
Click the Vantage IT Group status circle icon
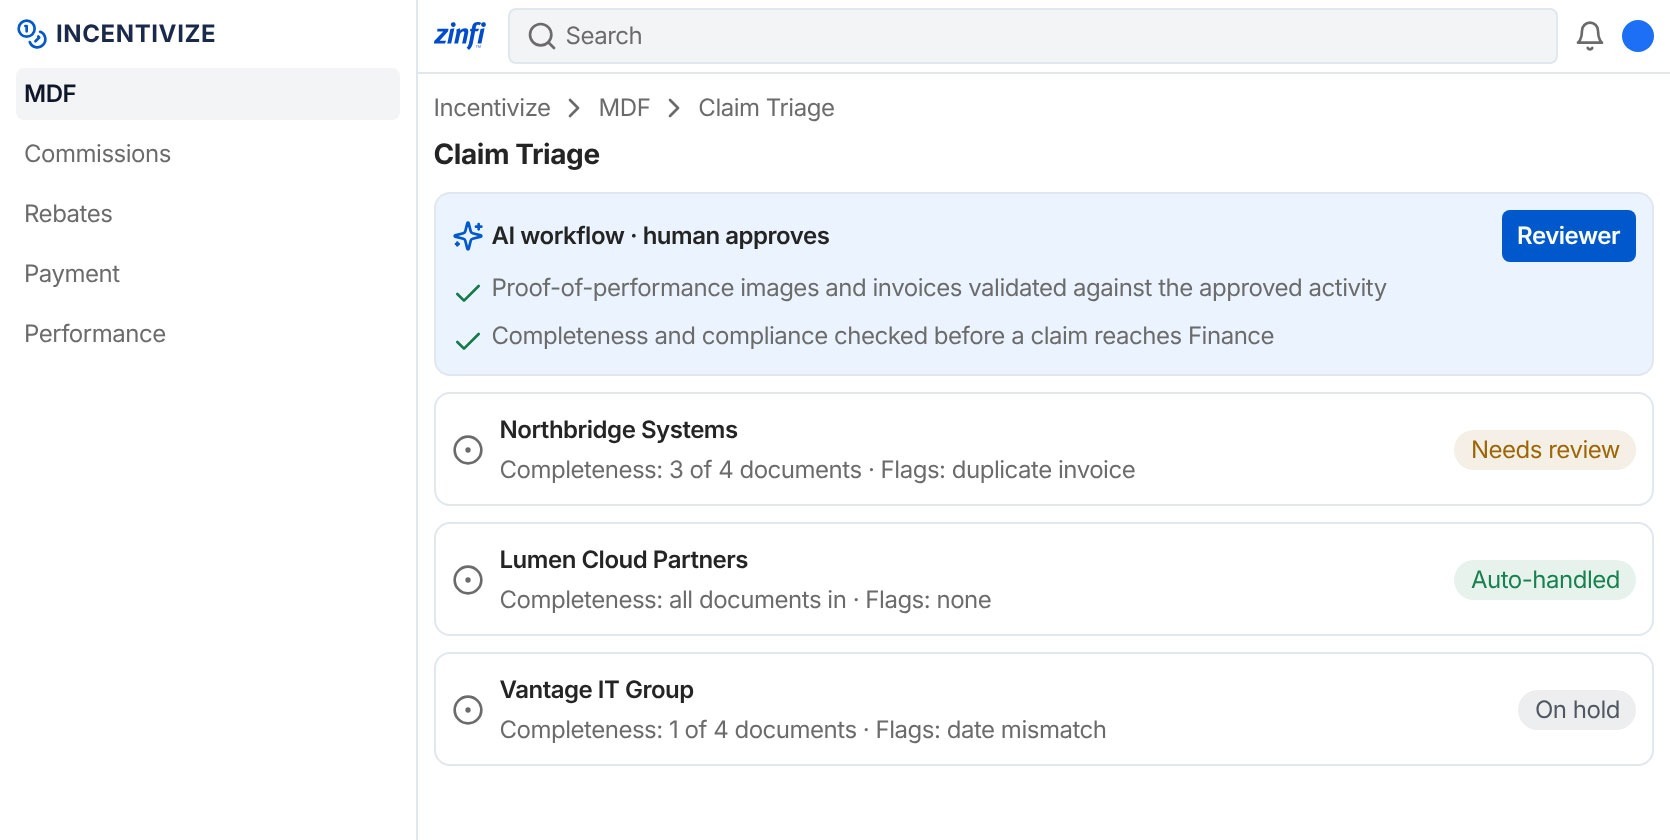(x=468, y=710)
